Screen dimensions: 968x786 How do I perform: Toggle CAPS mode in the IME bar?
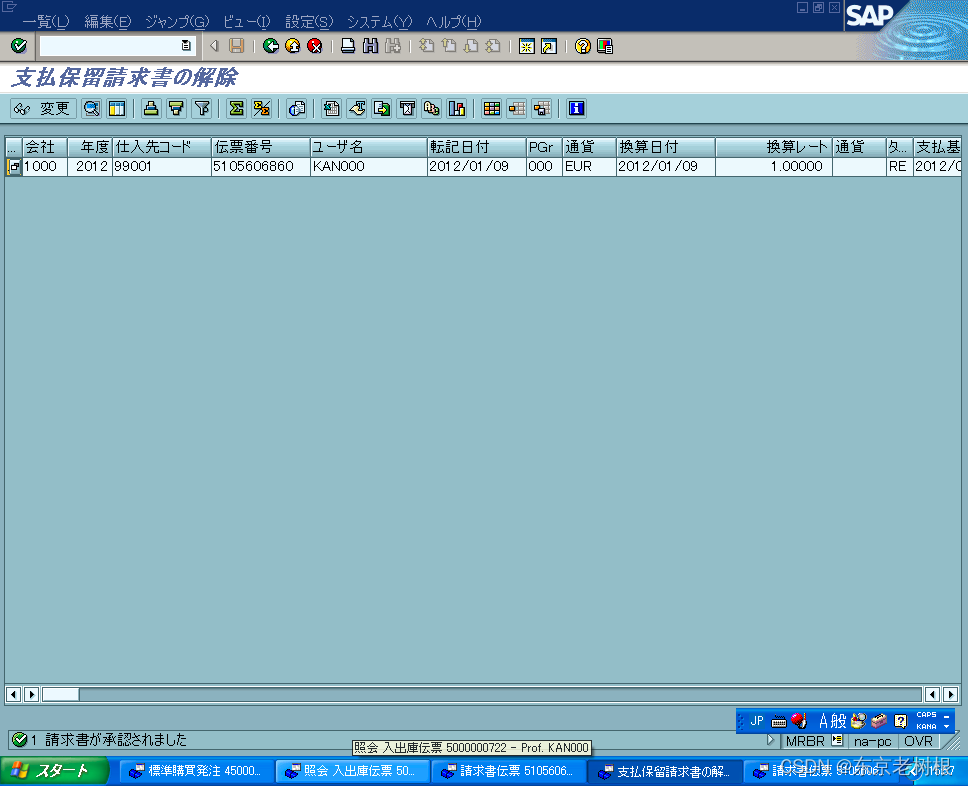click(x=925, y=716)
